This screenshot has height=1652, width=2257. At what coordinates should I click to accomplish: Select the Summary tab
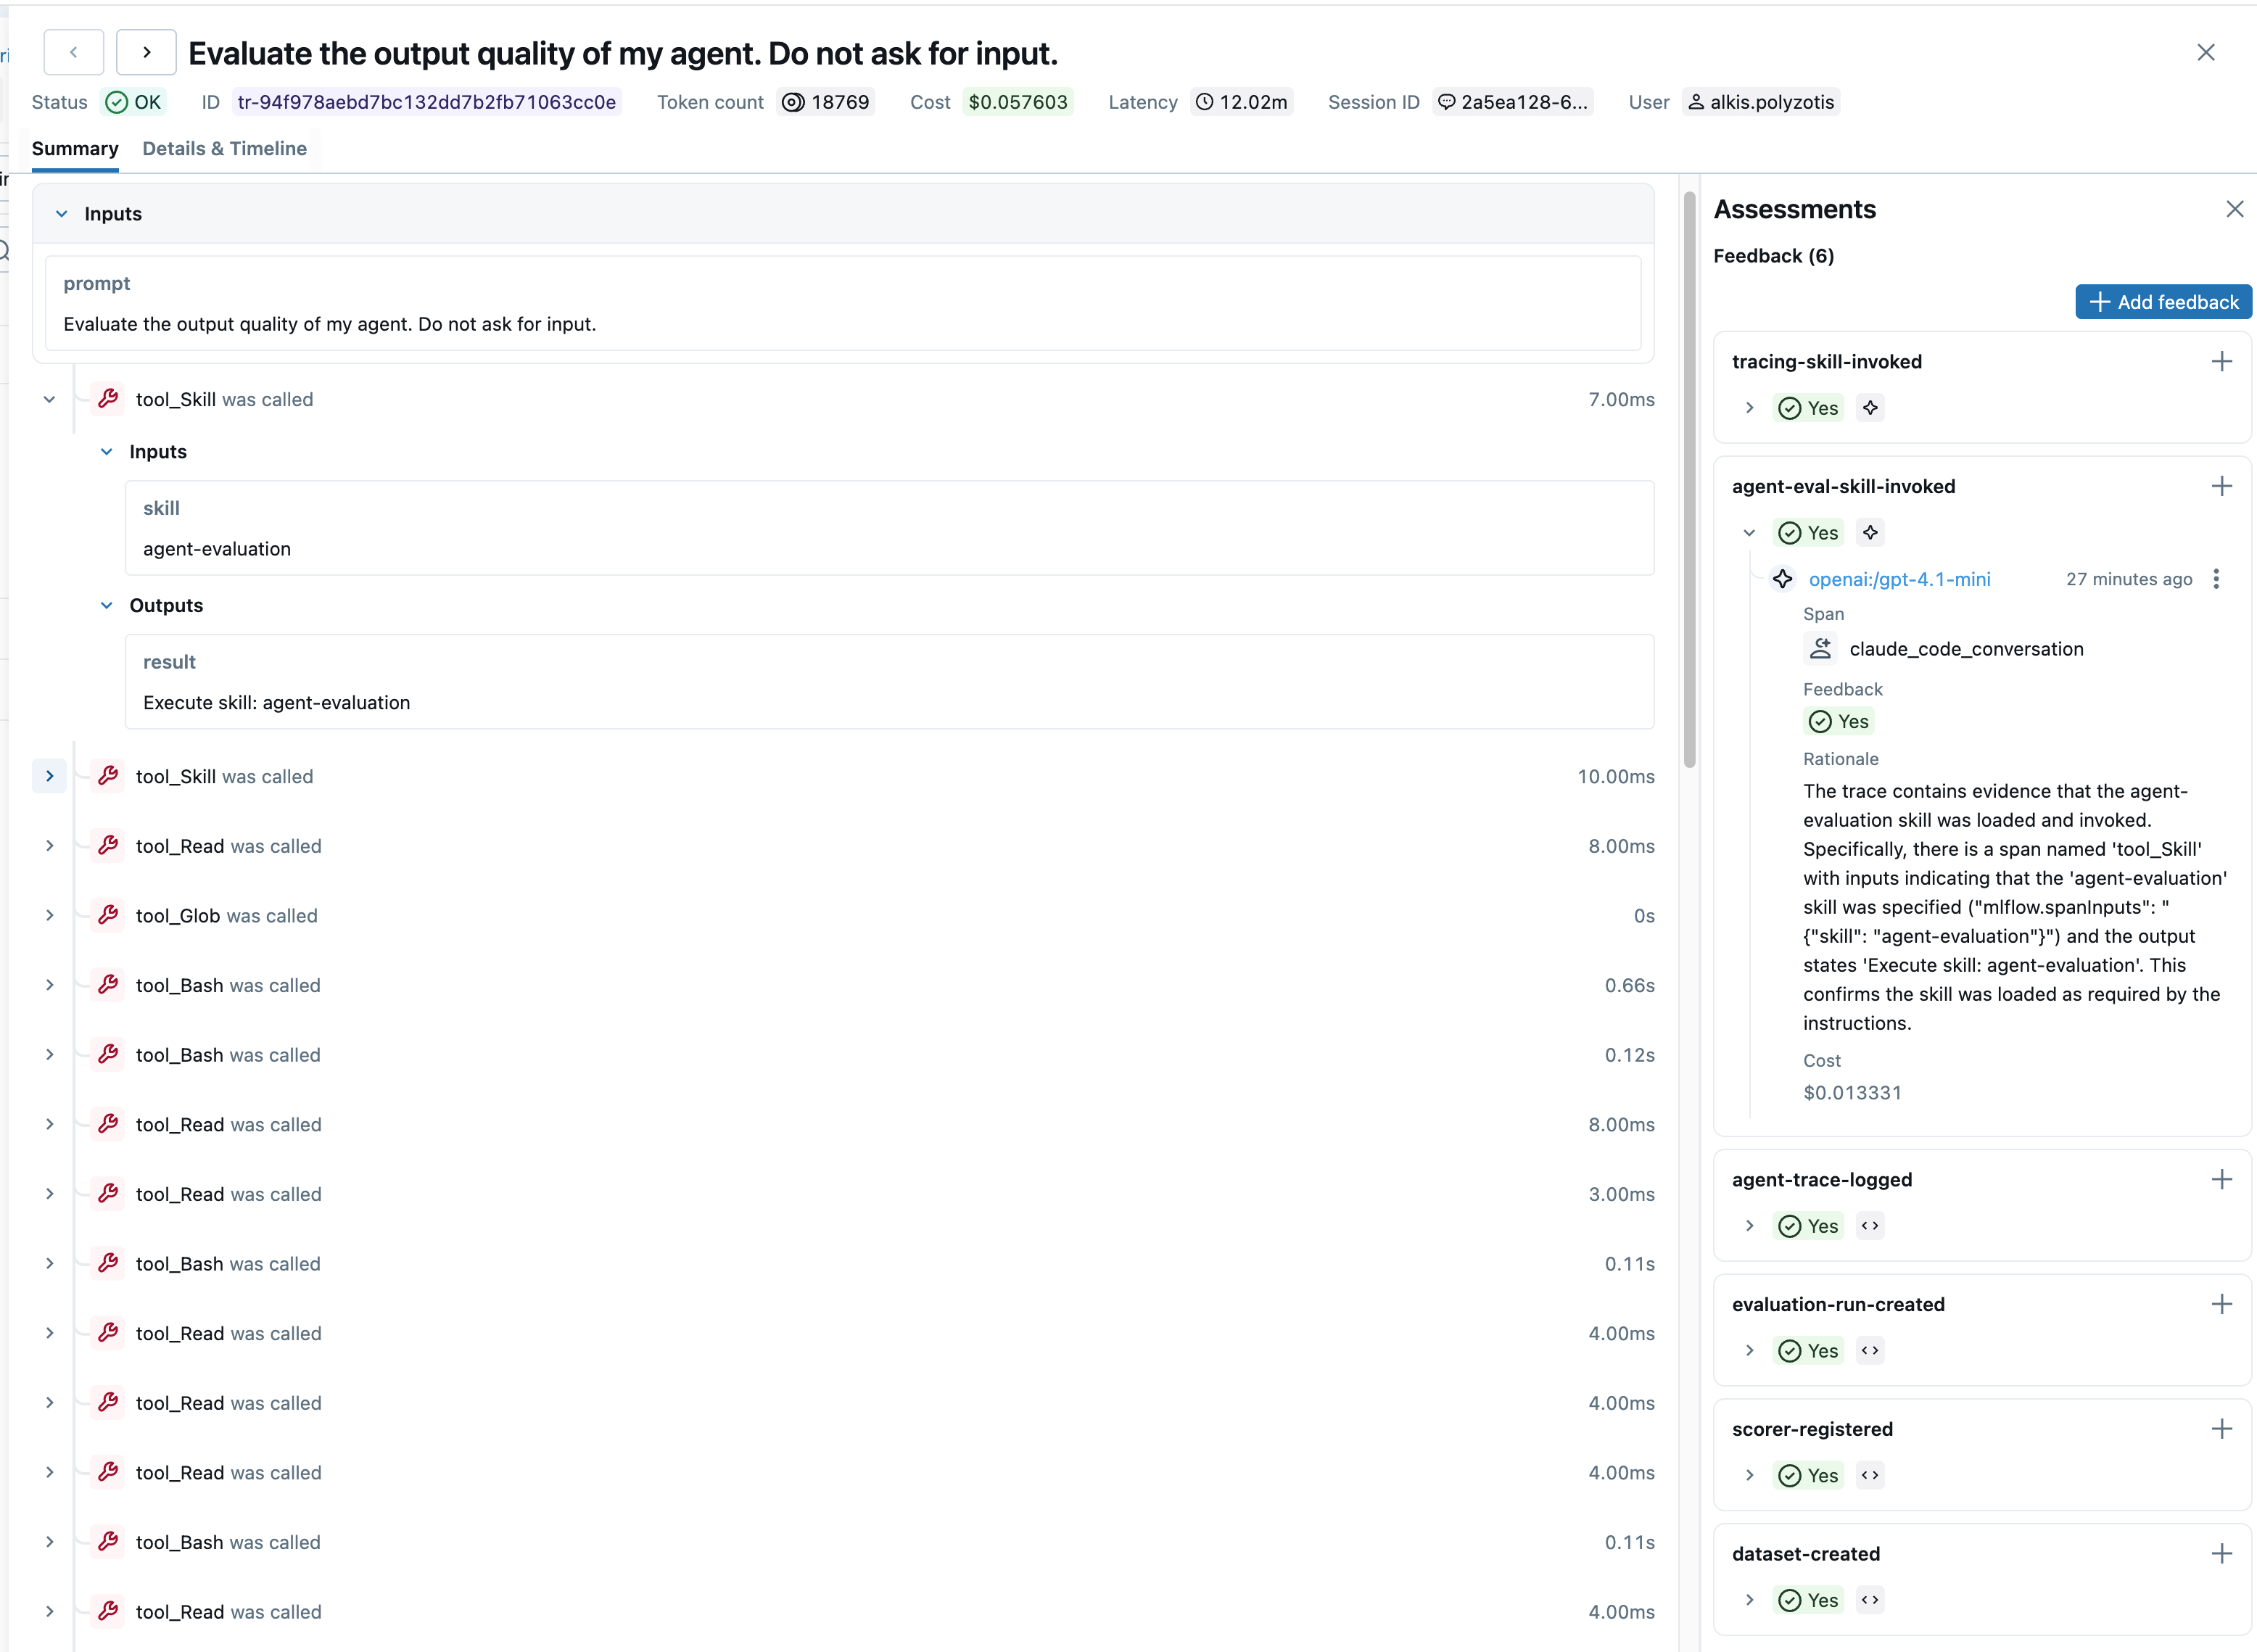click(75, 148)
